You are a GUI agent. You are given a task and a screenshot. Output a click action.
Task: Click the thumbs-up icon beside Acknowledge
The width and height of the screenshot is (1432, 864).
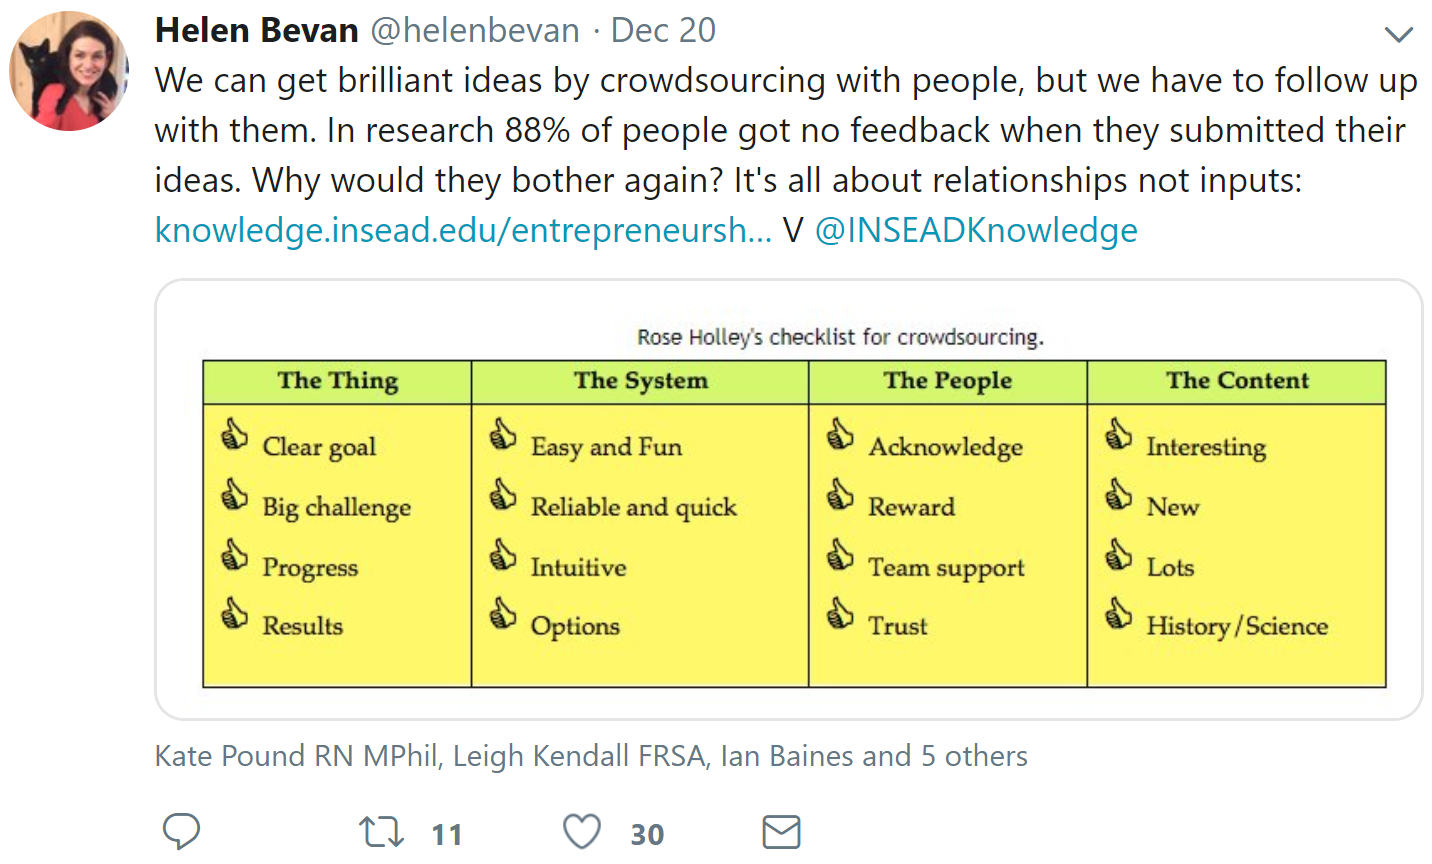pyautogui.click(x=841, y=435)
